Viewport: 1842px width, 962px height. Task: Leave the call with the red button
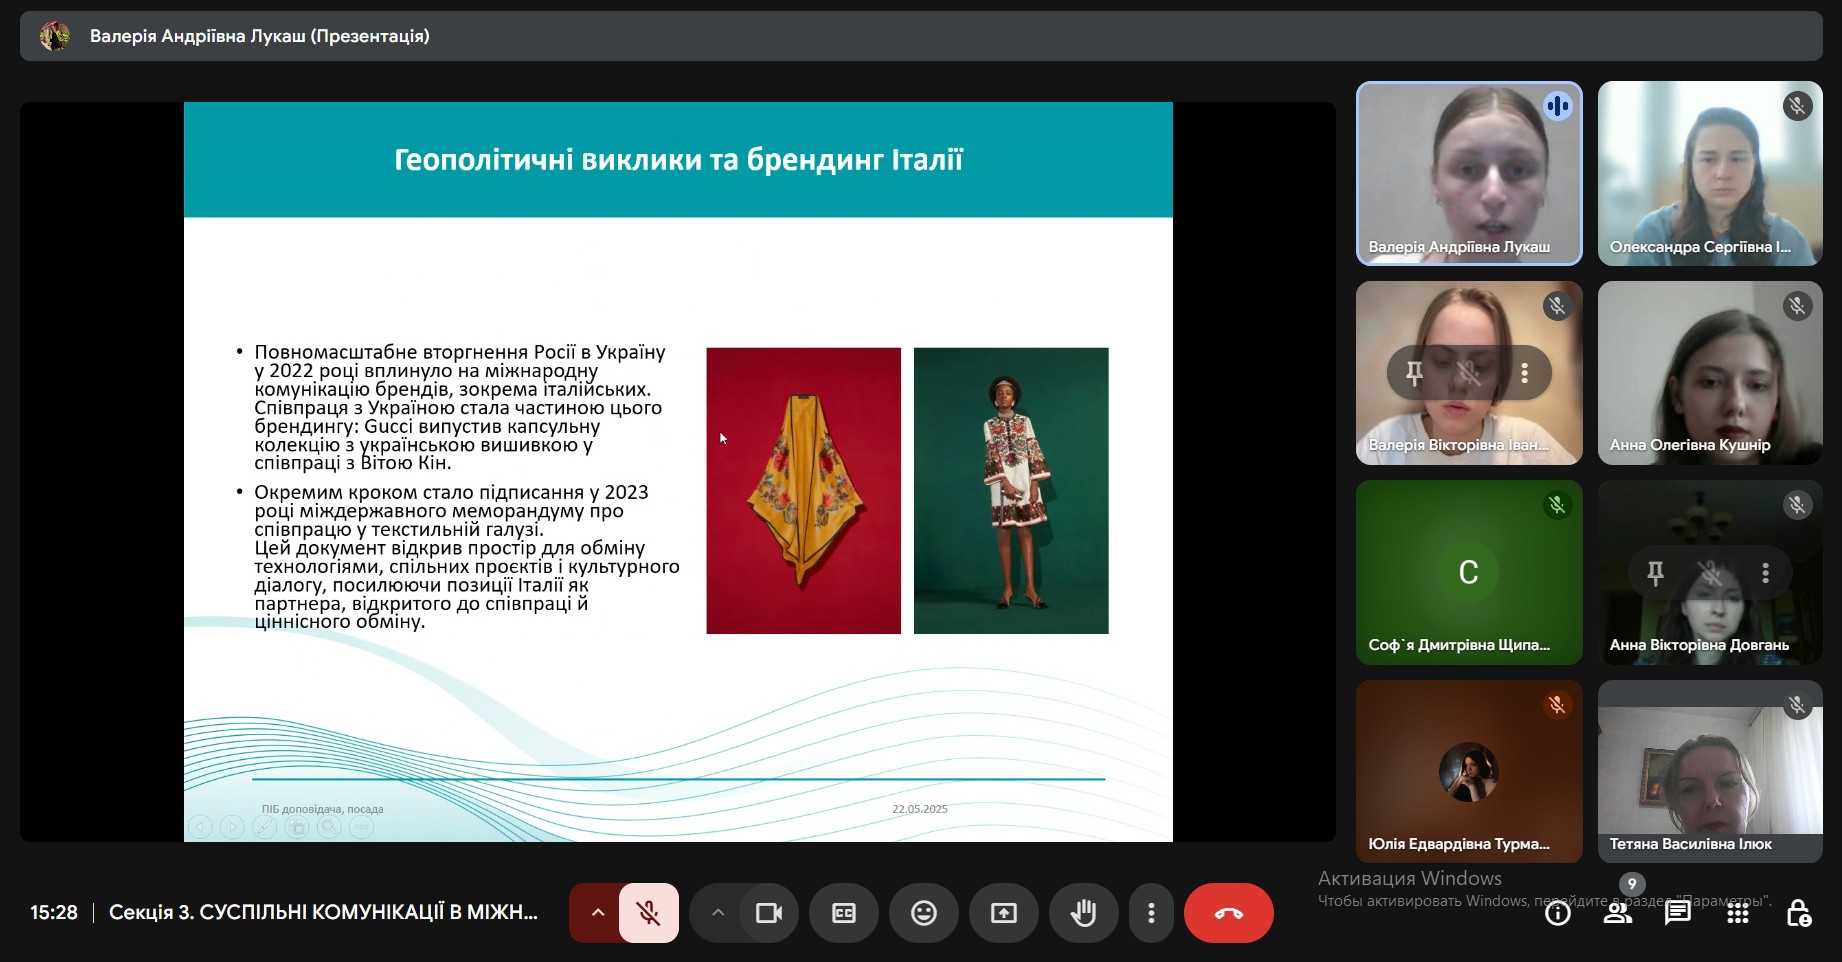1228,913
